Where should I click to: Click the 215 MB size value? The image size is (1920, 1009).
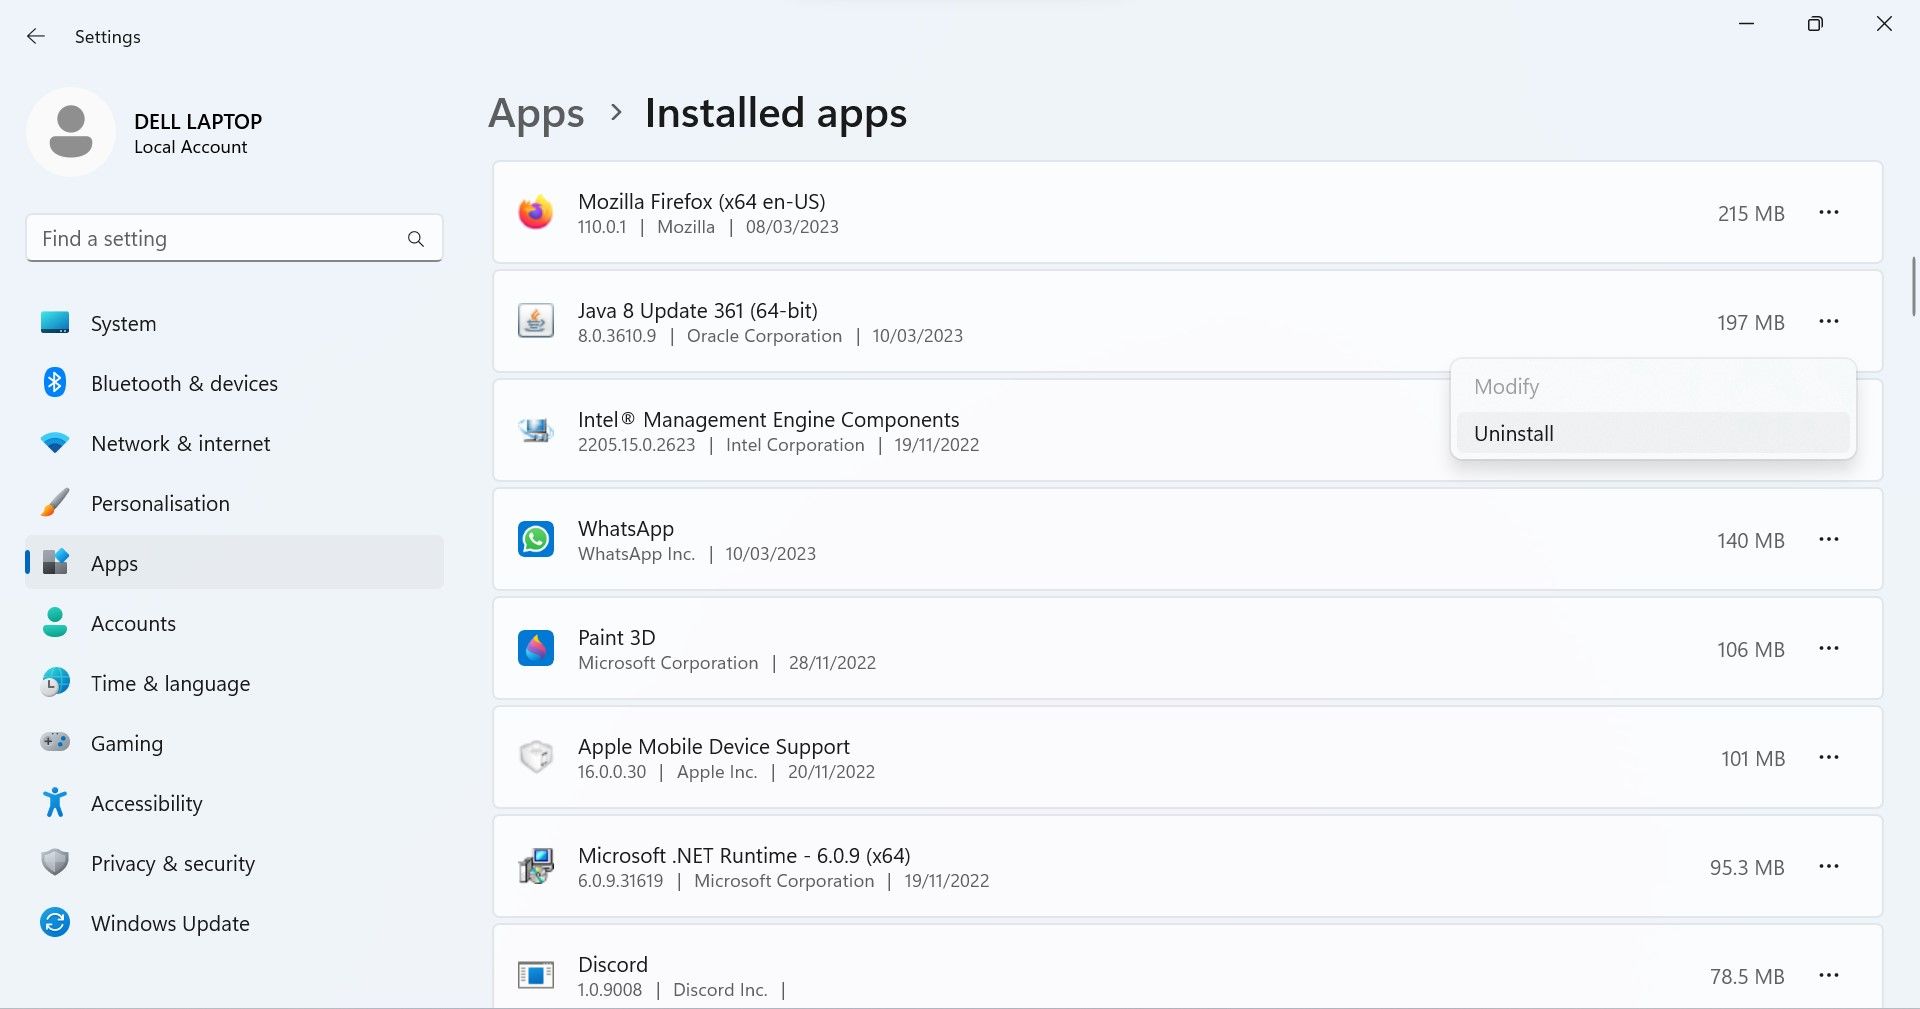pos(1751,213)
